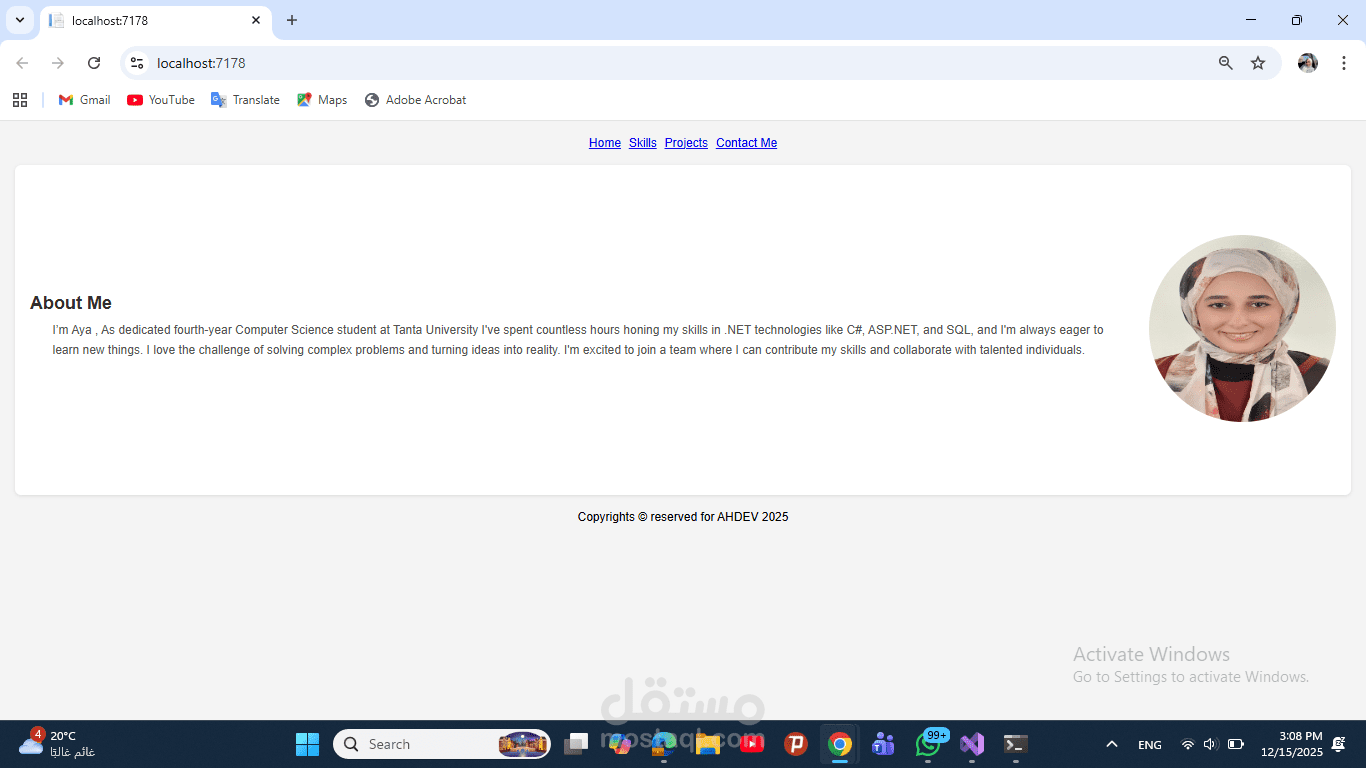Open the YouTube bookmark
Viewport: 1366px width, 768px height.
coord(161,100)
